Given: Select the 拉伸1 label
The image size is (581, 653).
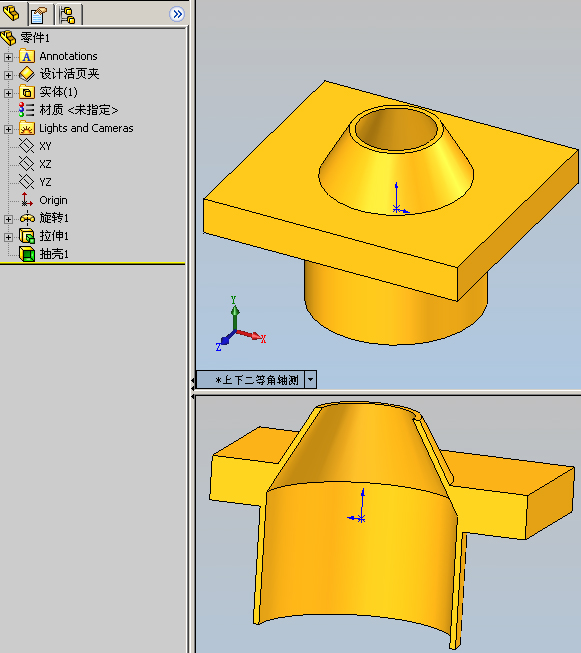Looking at the screenshot, I should [x=54, y=236].
